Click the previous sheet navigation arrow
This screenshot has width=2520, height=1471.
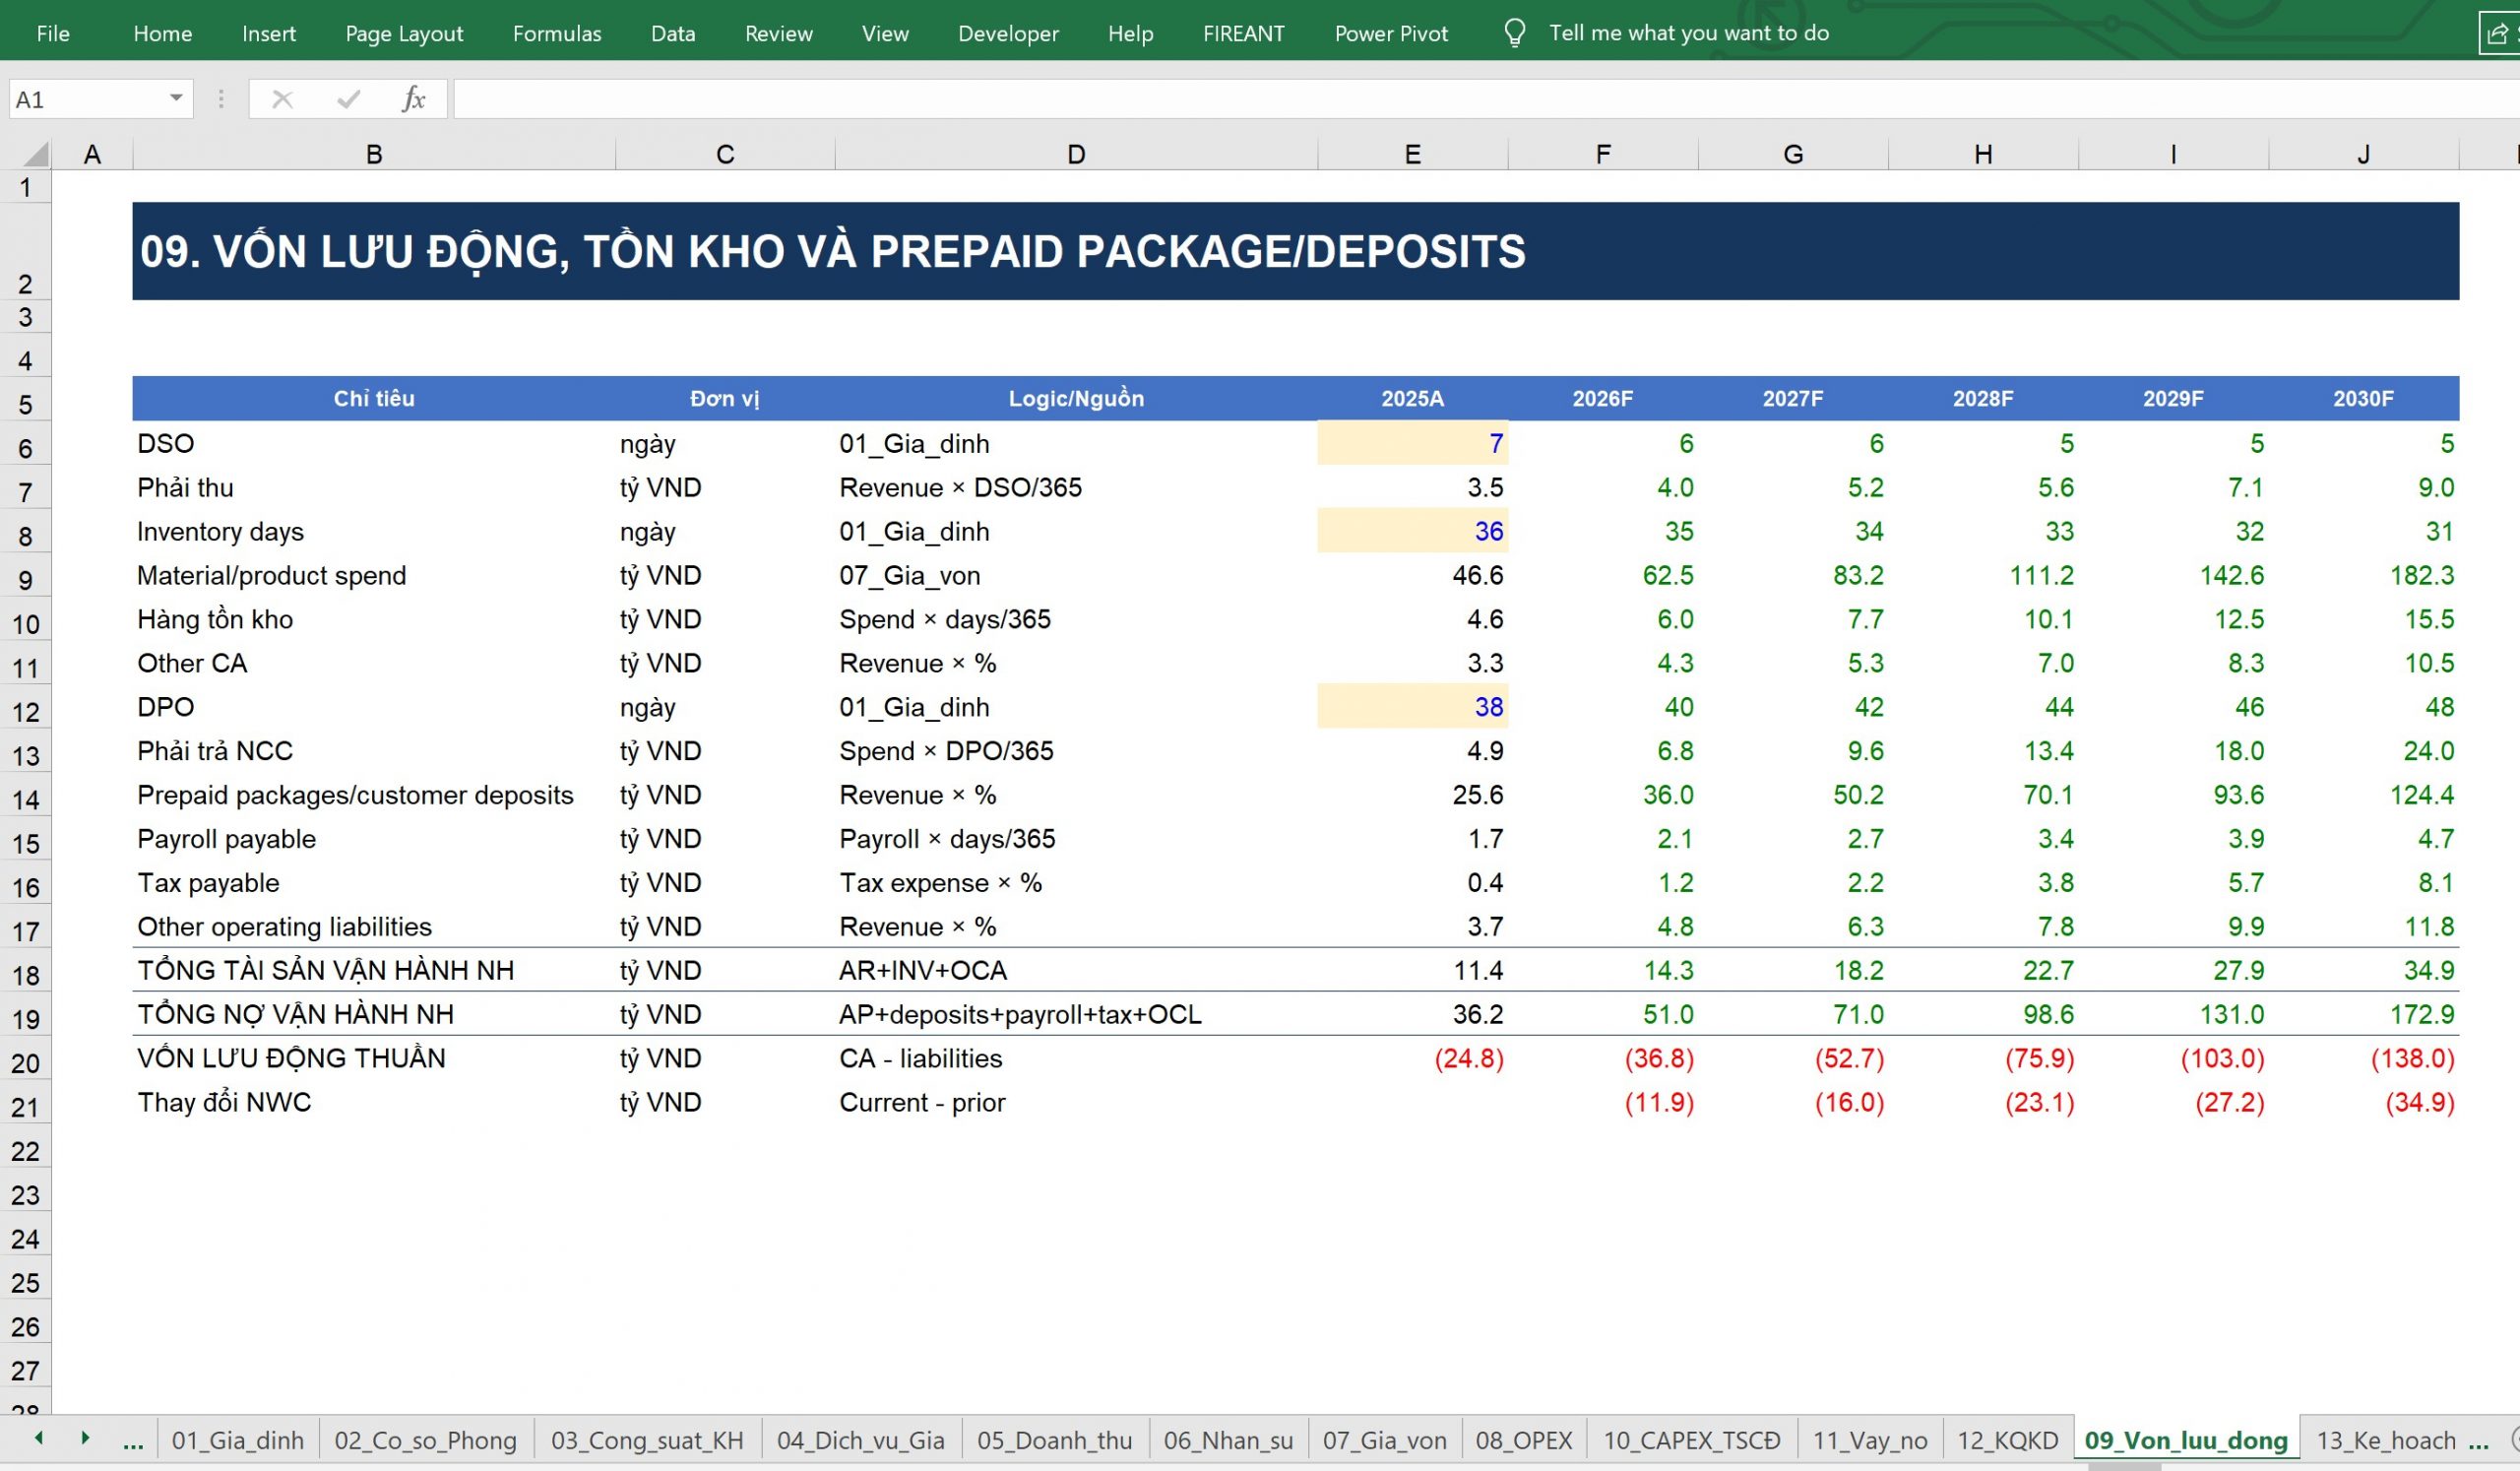coord(39,1438)
